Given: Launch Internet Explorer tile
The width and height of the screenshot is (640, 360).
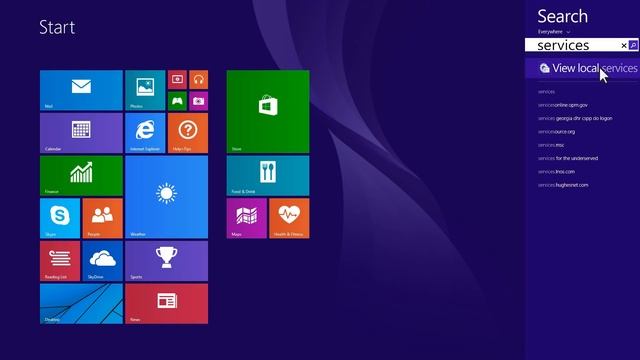Looking at the screenshot, I should tap(145, 133).
